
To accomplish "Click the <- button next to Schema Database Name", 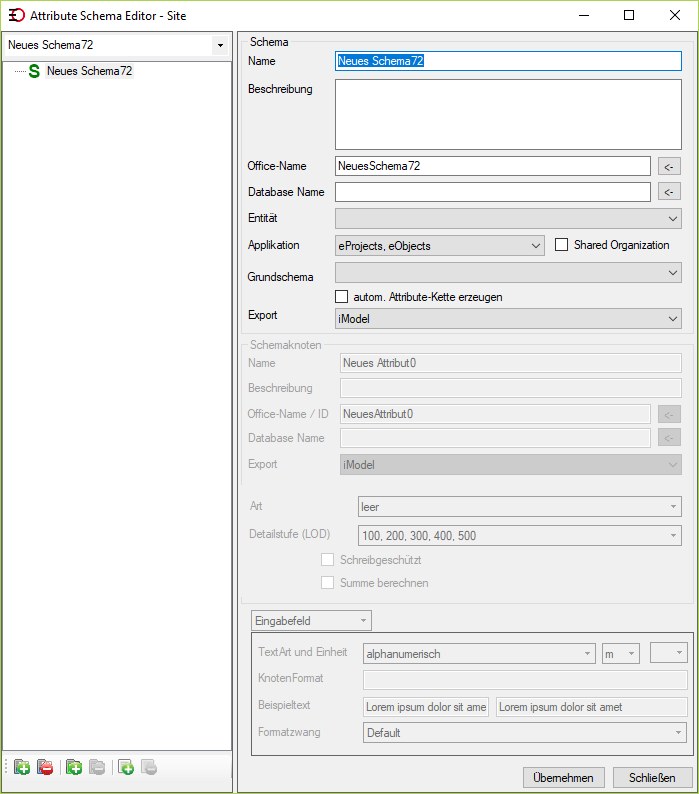I will click(669, 191).
